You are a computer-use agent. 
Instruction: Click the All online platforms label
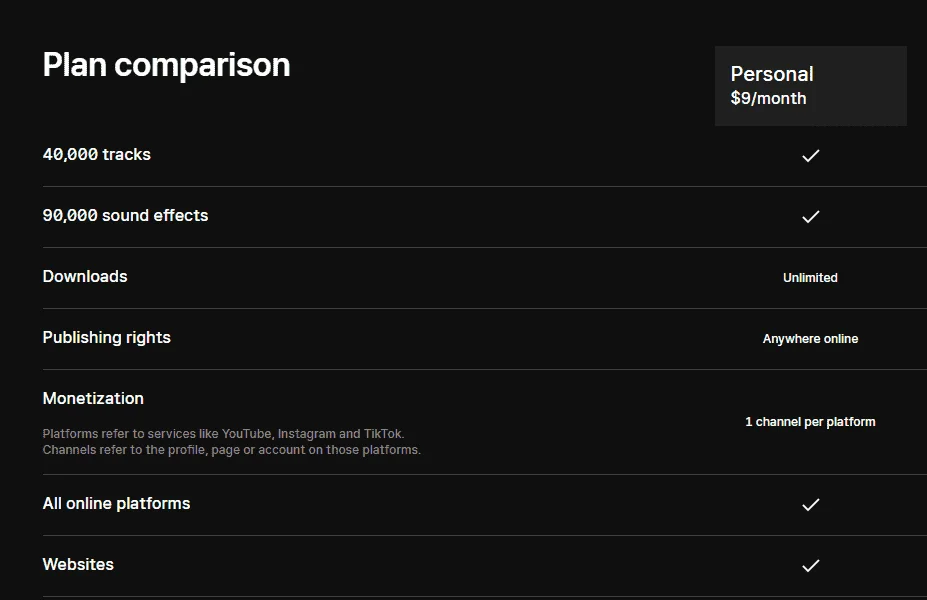click(x=116, y=504)
